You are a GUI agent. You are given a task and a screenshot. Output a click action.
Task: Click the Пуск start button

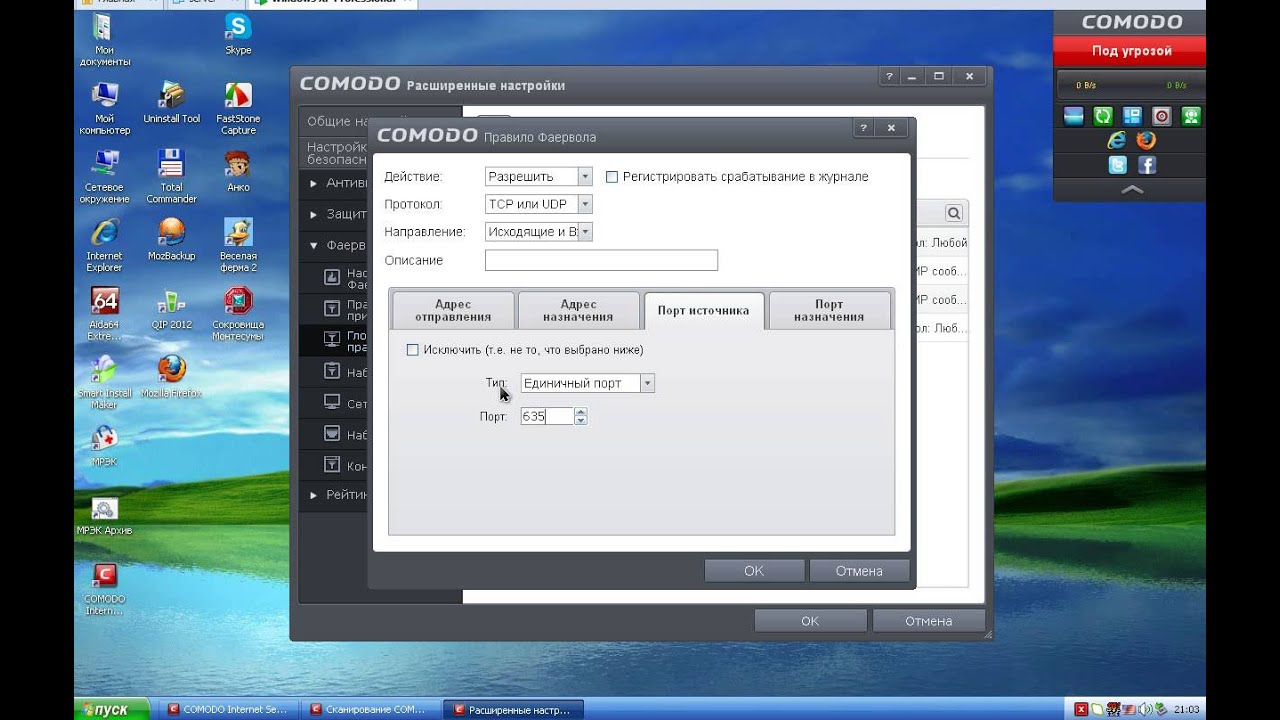(113, 709)
